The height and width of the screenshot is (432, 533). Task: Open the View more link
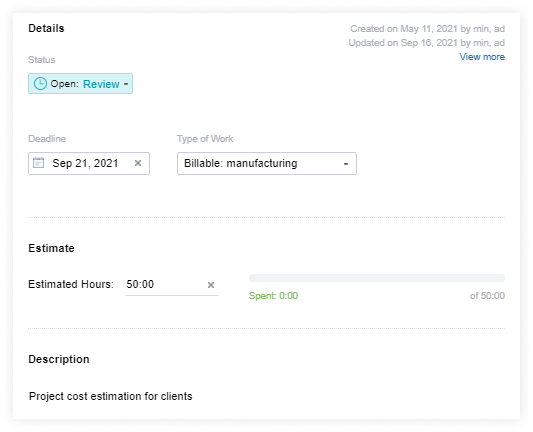482,57
